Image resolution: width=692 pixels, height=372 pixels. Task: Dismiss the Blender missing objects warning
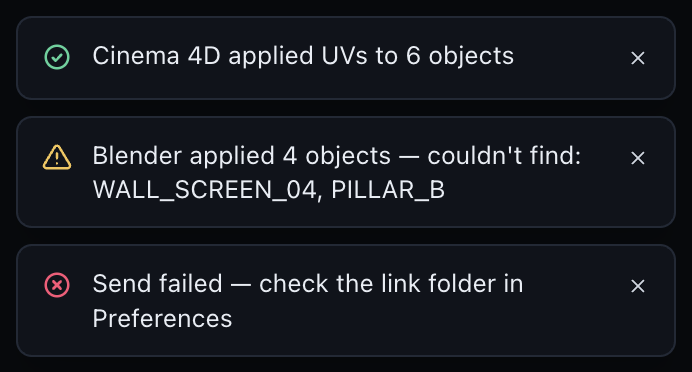(x=638, y=158)
